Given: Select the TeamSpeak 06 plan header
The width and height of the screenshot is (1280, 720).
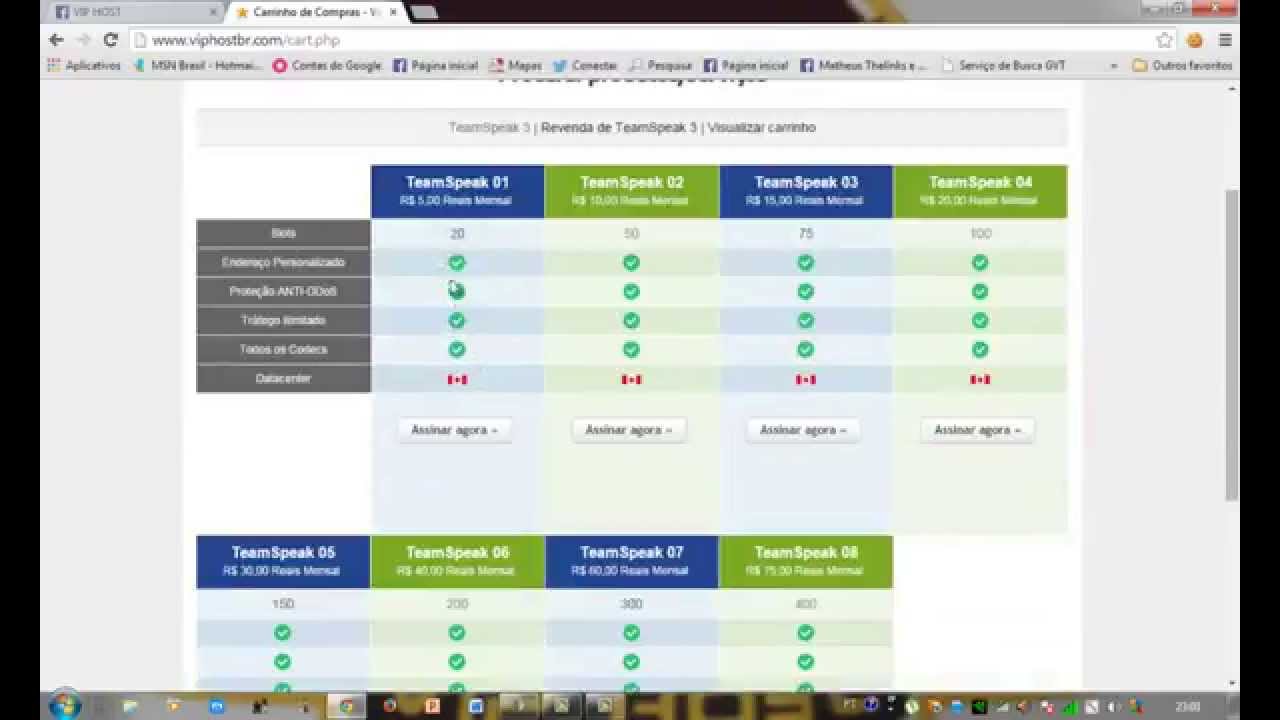Looking at the screenshot, I should (457, 561).
